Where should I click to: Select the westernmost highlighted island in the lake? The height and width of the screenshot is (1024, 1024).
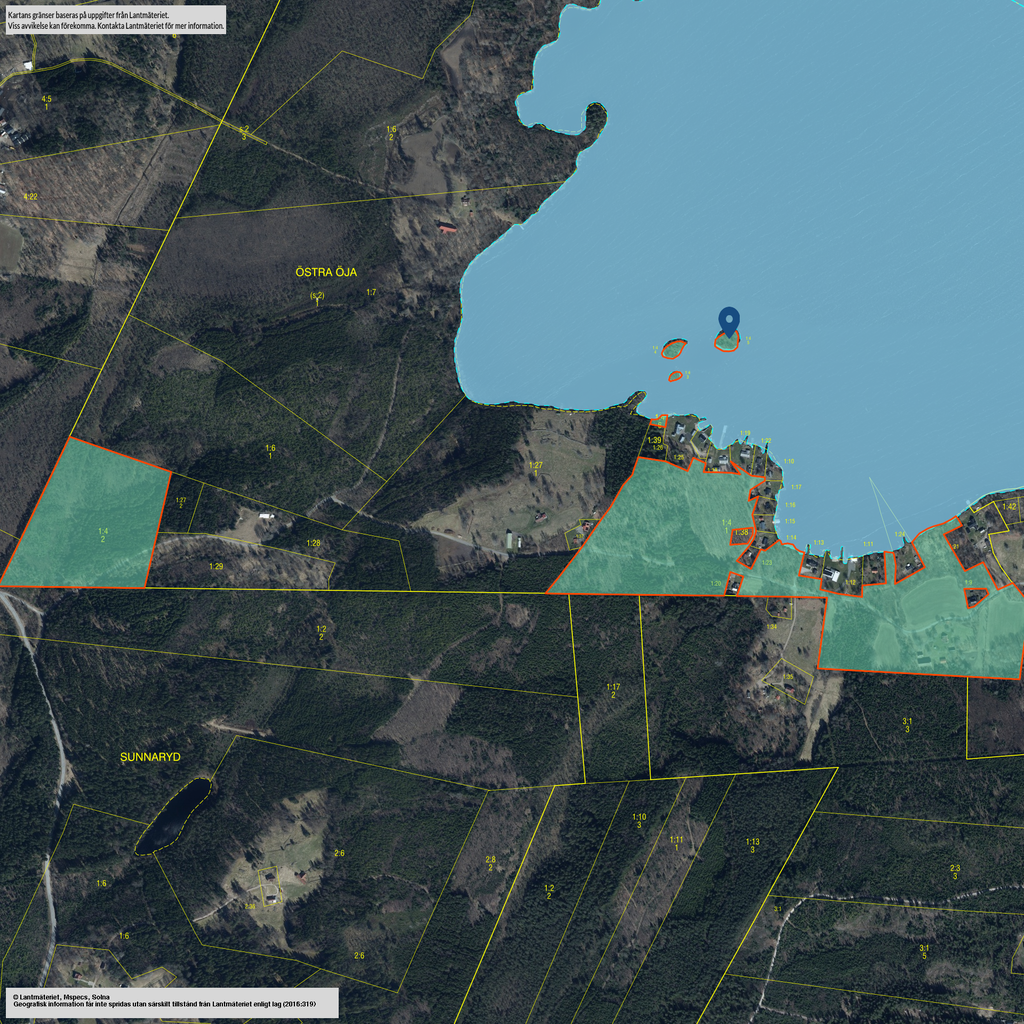(675, 349)
